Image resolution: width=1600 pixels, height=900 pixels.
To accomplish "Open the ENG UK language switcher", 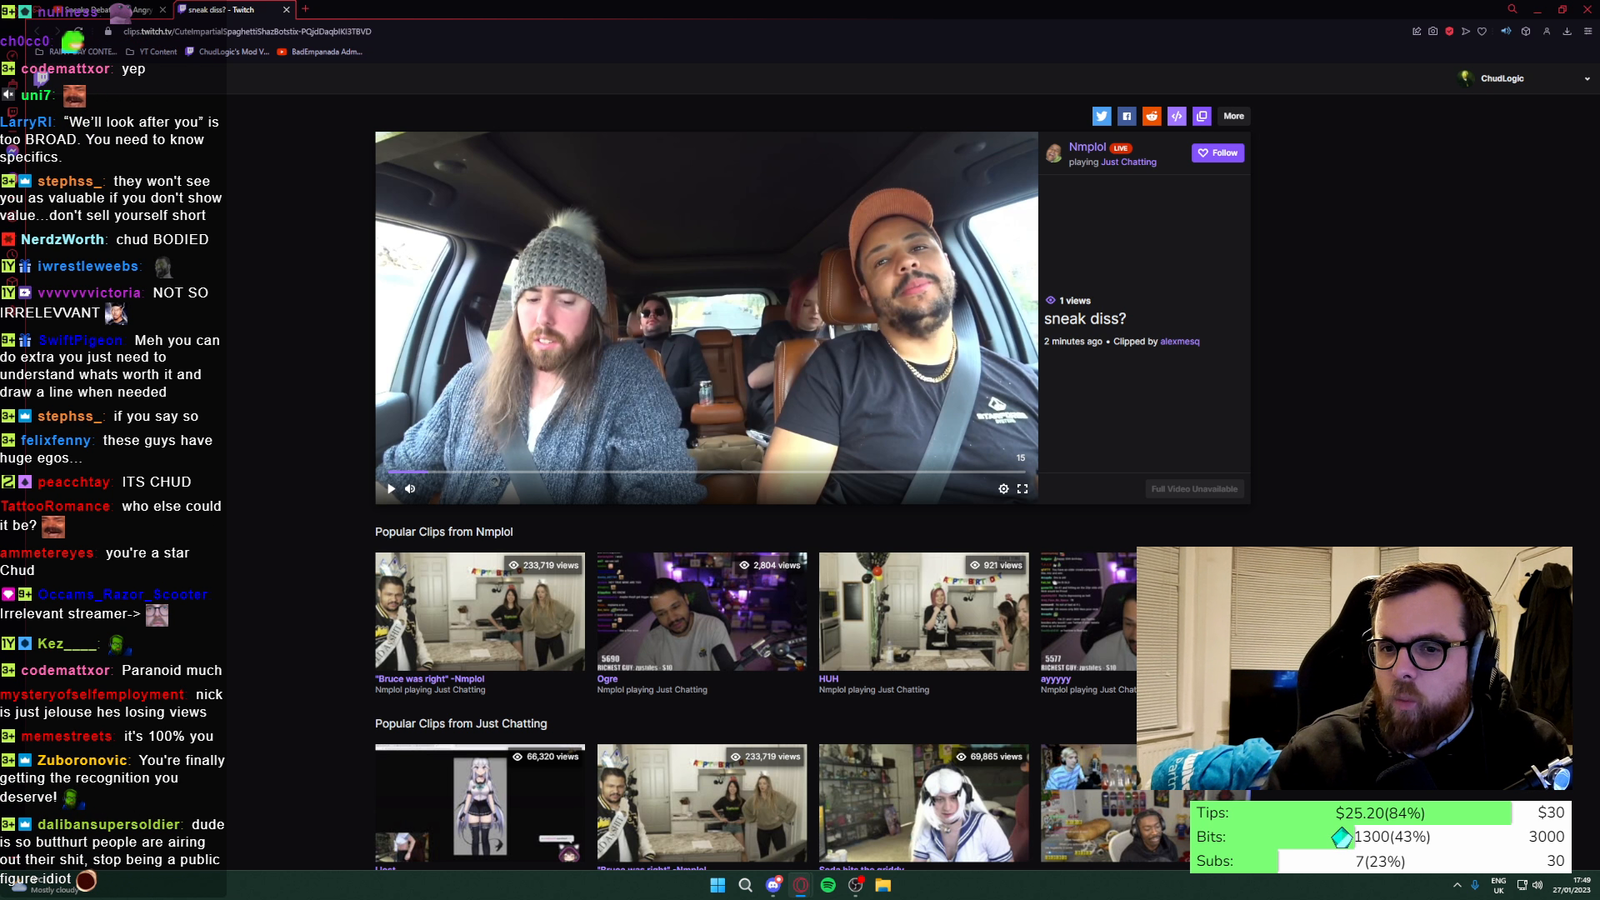I will [x=1498, y=885].
